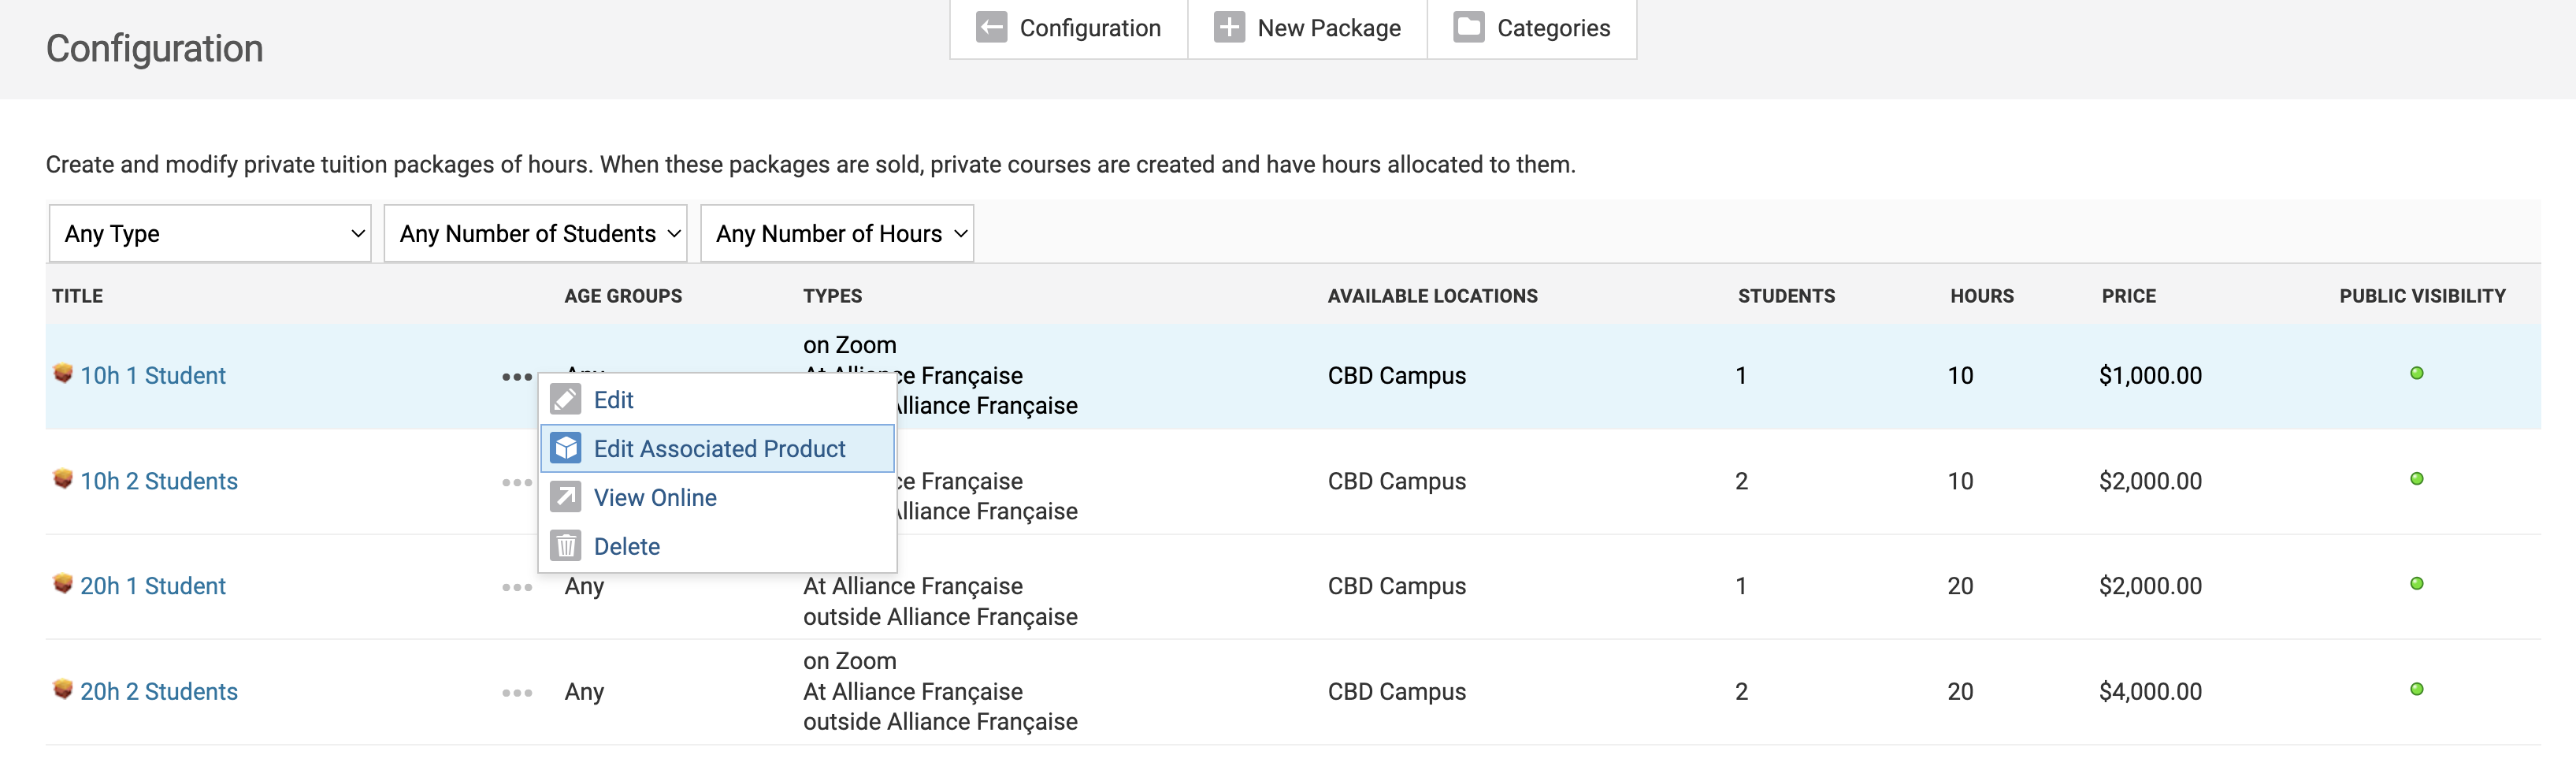Open the 20h 1 Student package link
2576x766 pixels.
(153, 586)
